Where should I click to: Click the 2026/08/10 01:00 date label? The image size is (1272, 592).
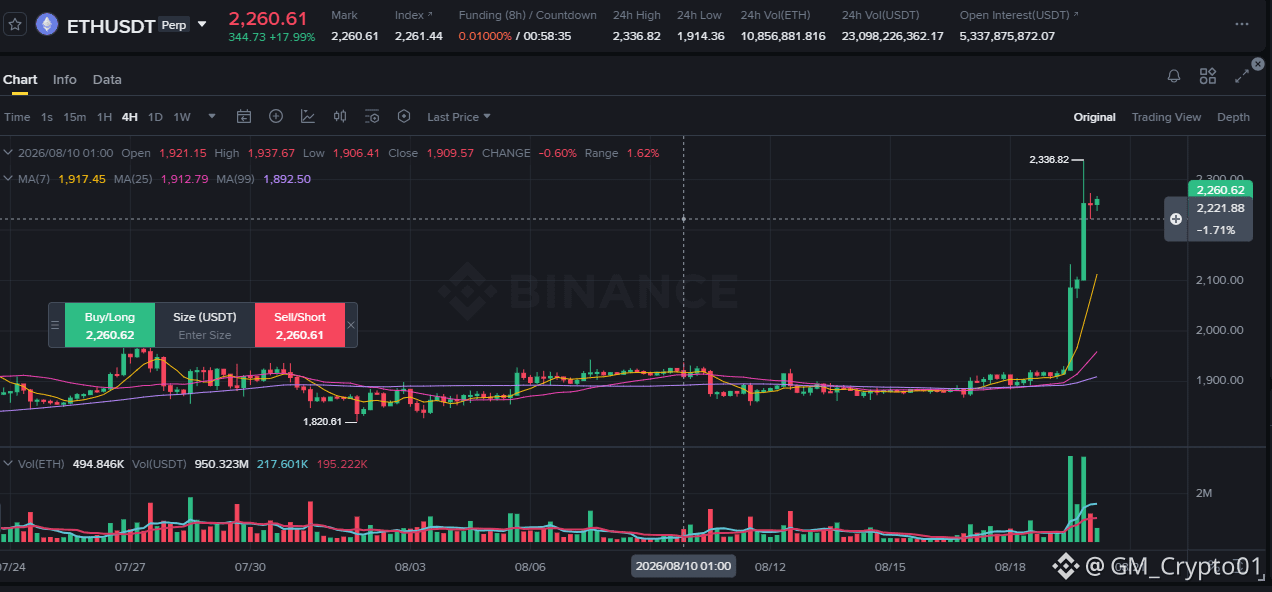tap(683, 566)
